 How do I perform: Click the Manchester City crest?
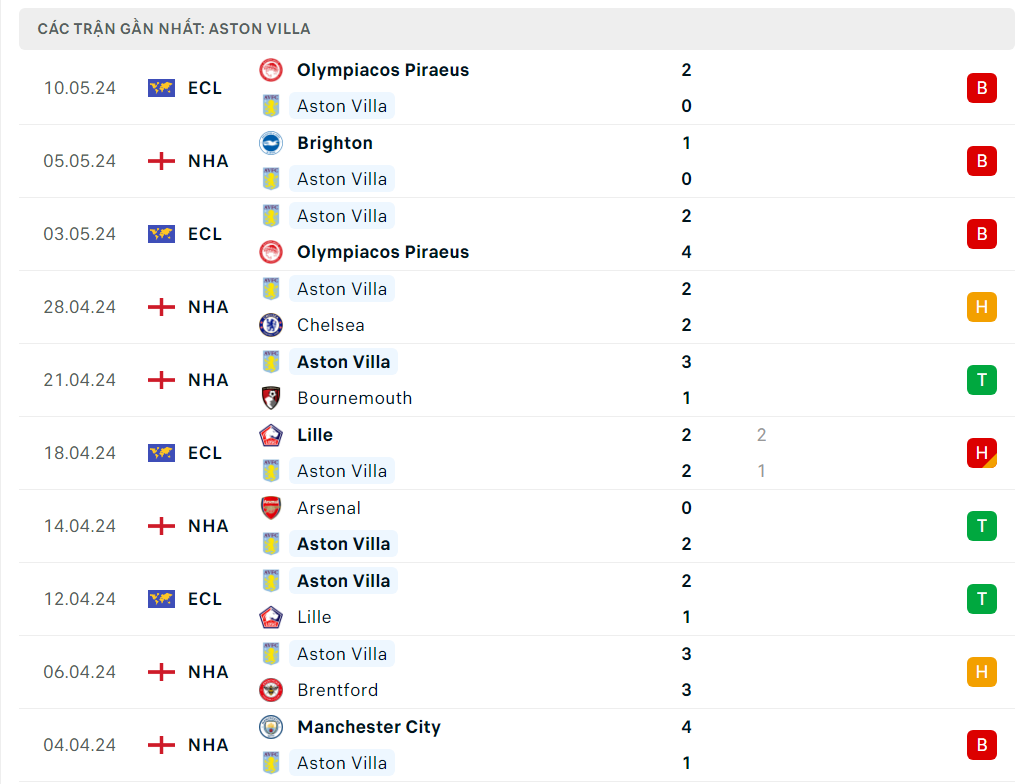coord(271,727)
